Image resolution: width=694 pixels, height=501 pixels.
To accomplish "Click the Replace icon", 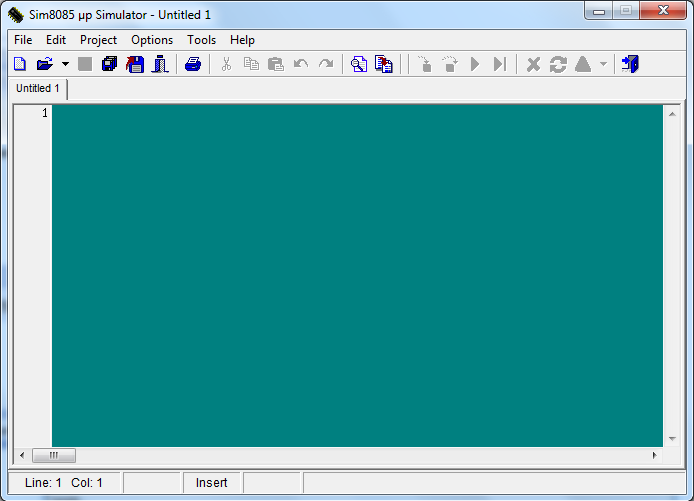I will click(384, 64).
